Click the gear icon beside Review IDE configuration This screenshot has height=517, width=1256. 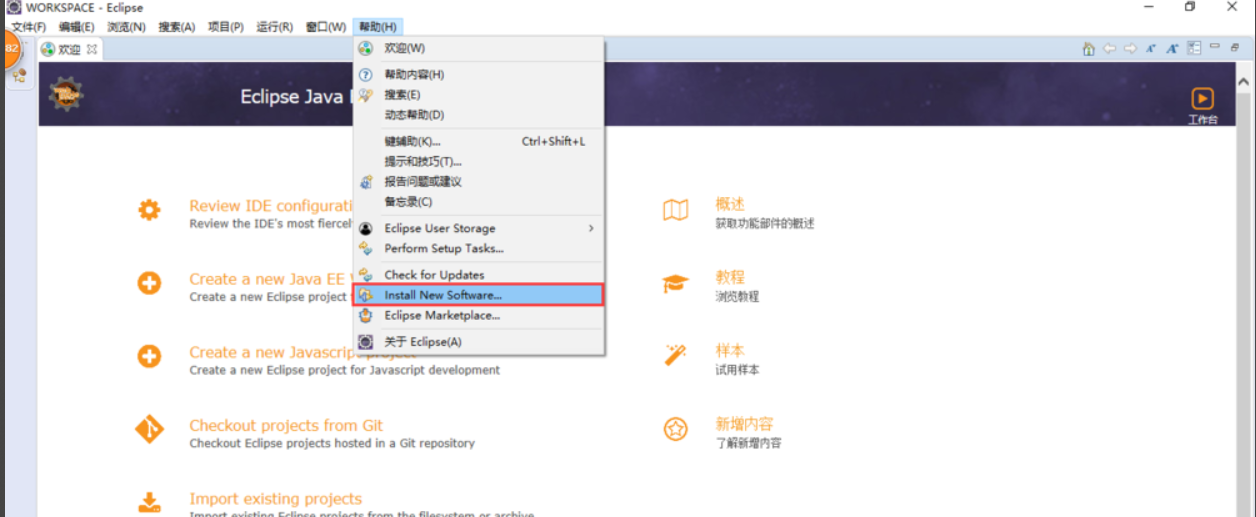click(x=149, y=210)
